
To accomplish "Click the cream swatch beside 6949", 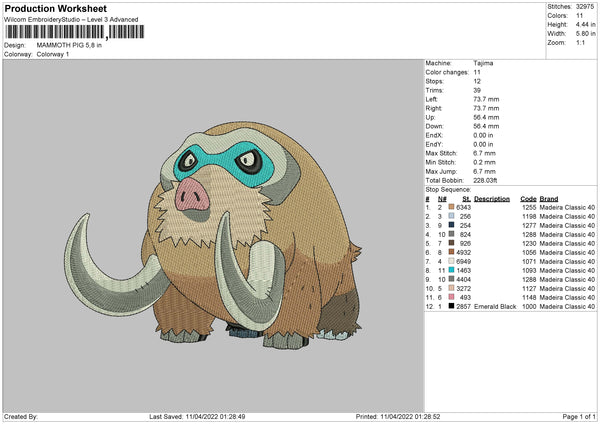I will point(451,261).
